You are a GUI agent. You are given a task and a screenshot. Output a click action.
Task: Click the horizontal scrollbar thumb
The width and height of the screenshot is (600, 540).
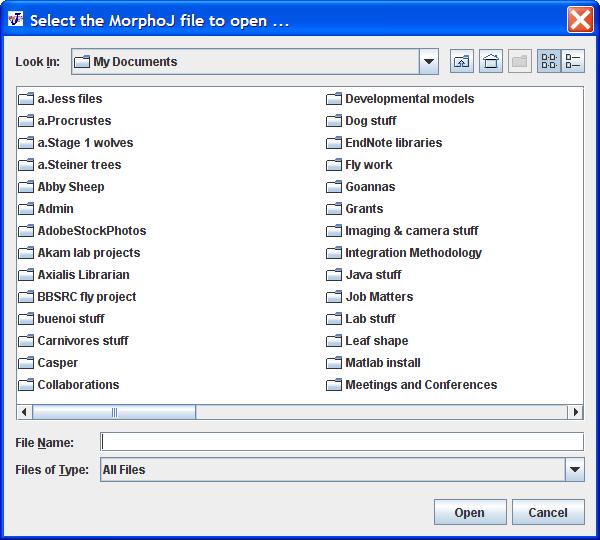[x=114, y=412]
